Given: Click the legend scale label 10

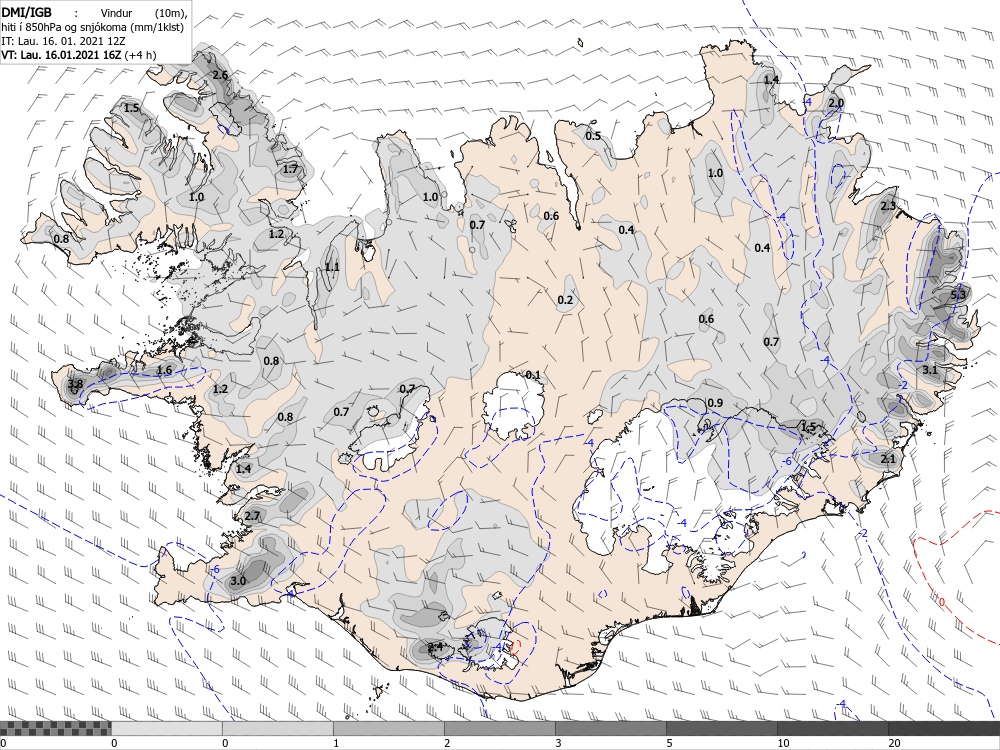Looking at the screenshot, I should click(x=783, y=743).
